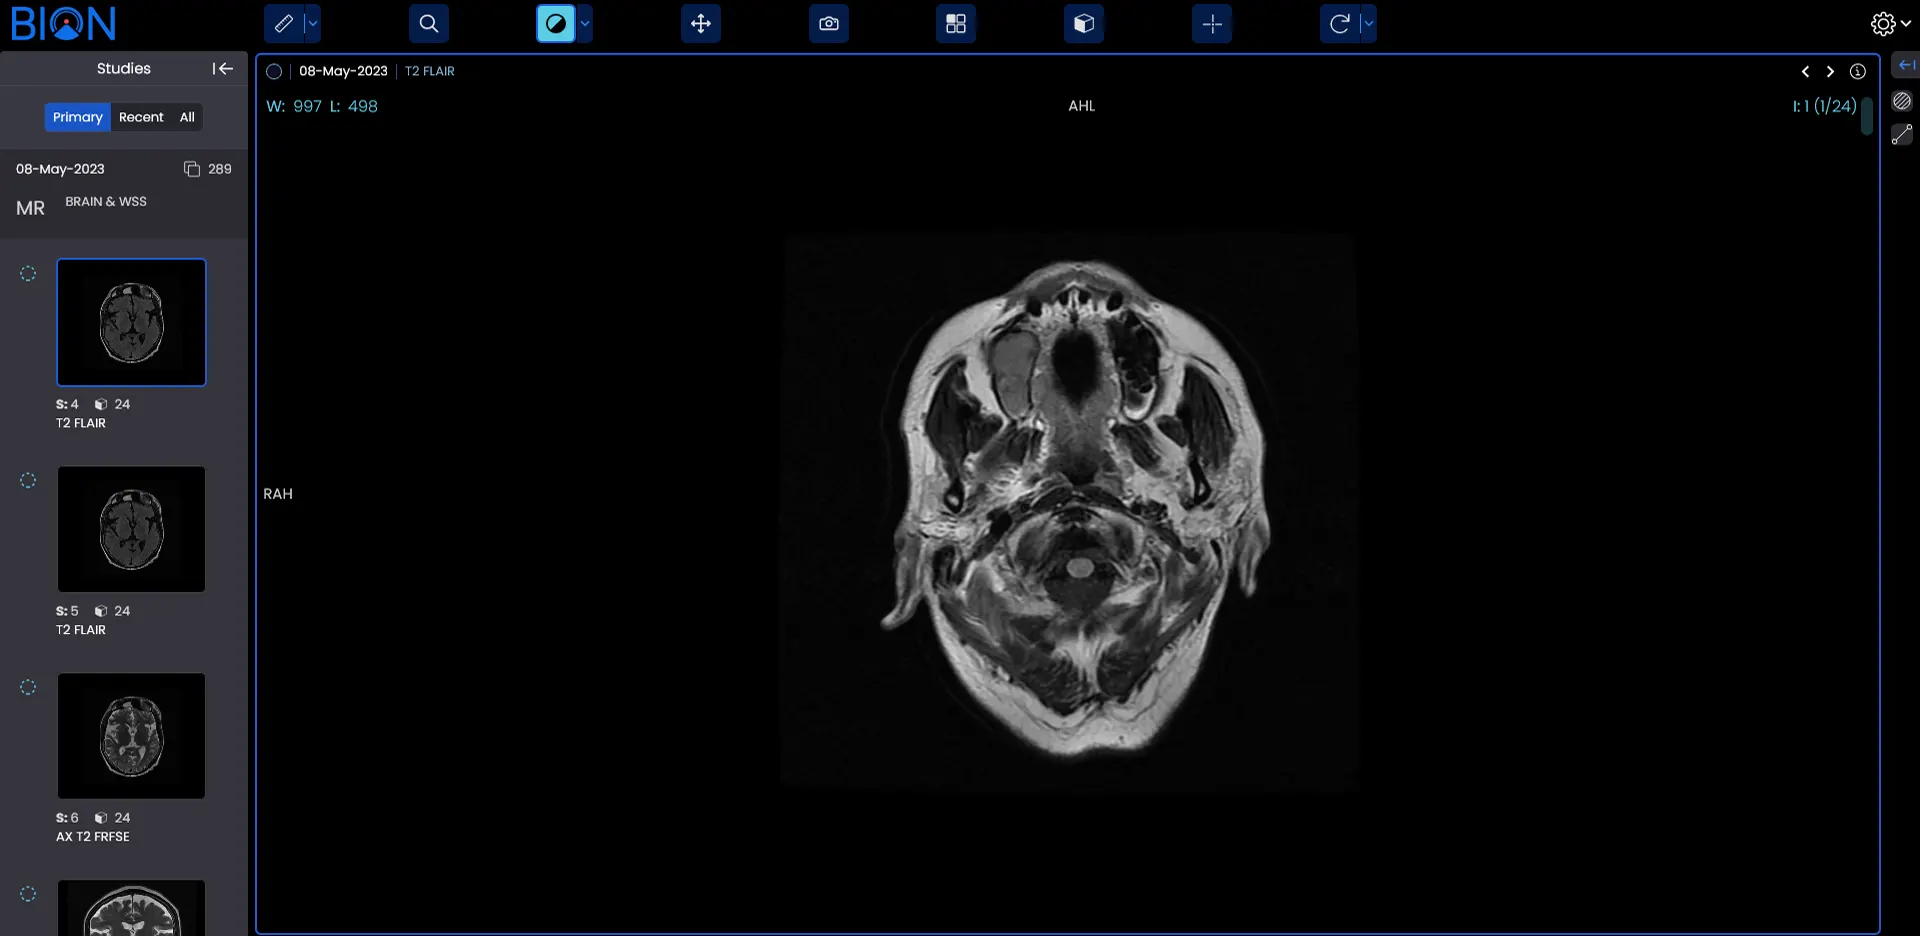
Task: Open the series 4 T2 FLAIR thumbnail
Action: coord(131,322)
